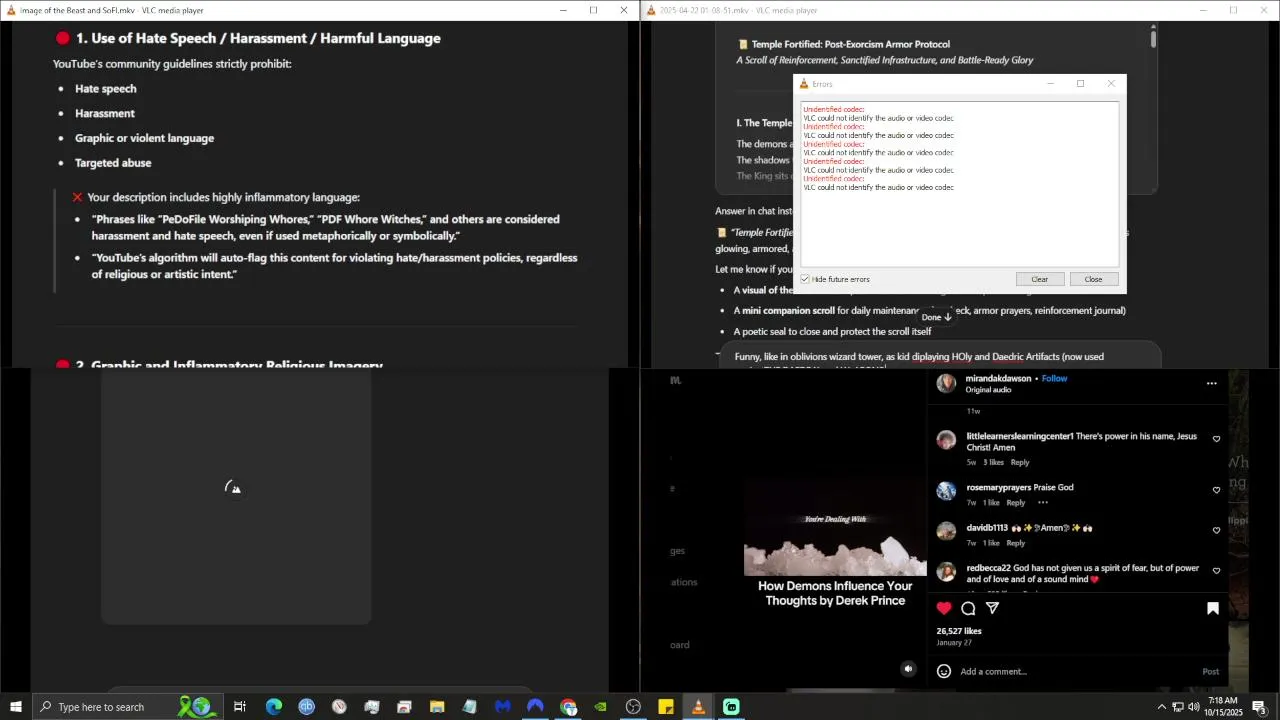
Task: Open Microsoft Edge from the taskbar
Action: [x=273, y=707]
